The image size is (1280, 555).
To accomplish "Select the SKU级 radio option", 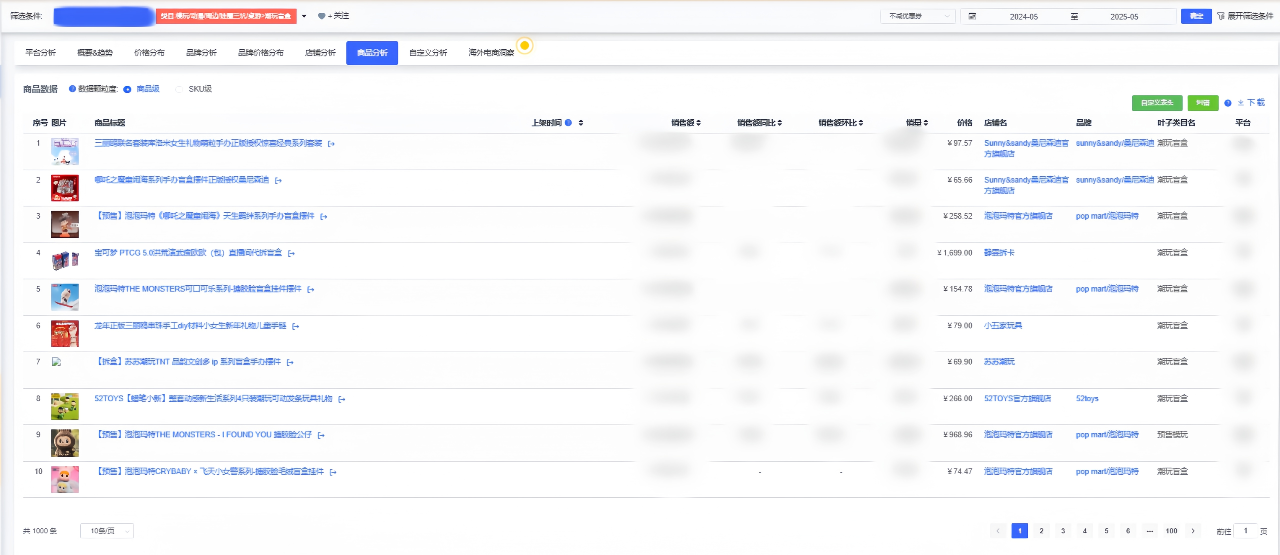I will [x=180, y=89].
